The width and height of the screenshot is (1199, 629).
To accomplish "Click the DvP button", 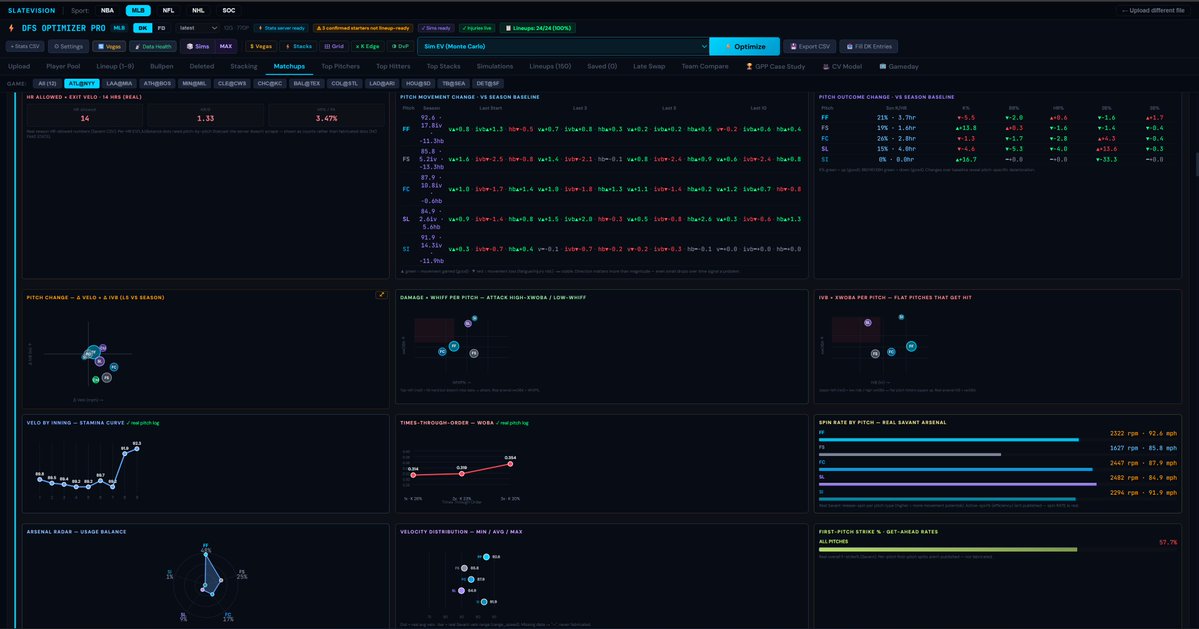I will [x=401, y=47].
